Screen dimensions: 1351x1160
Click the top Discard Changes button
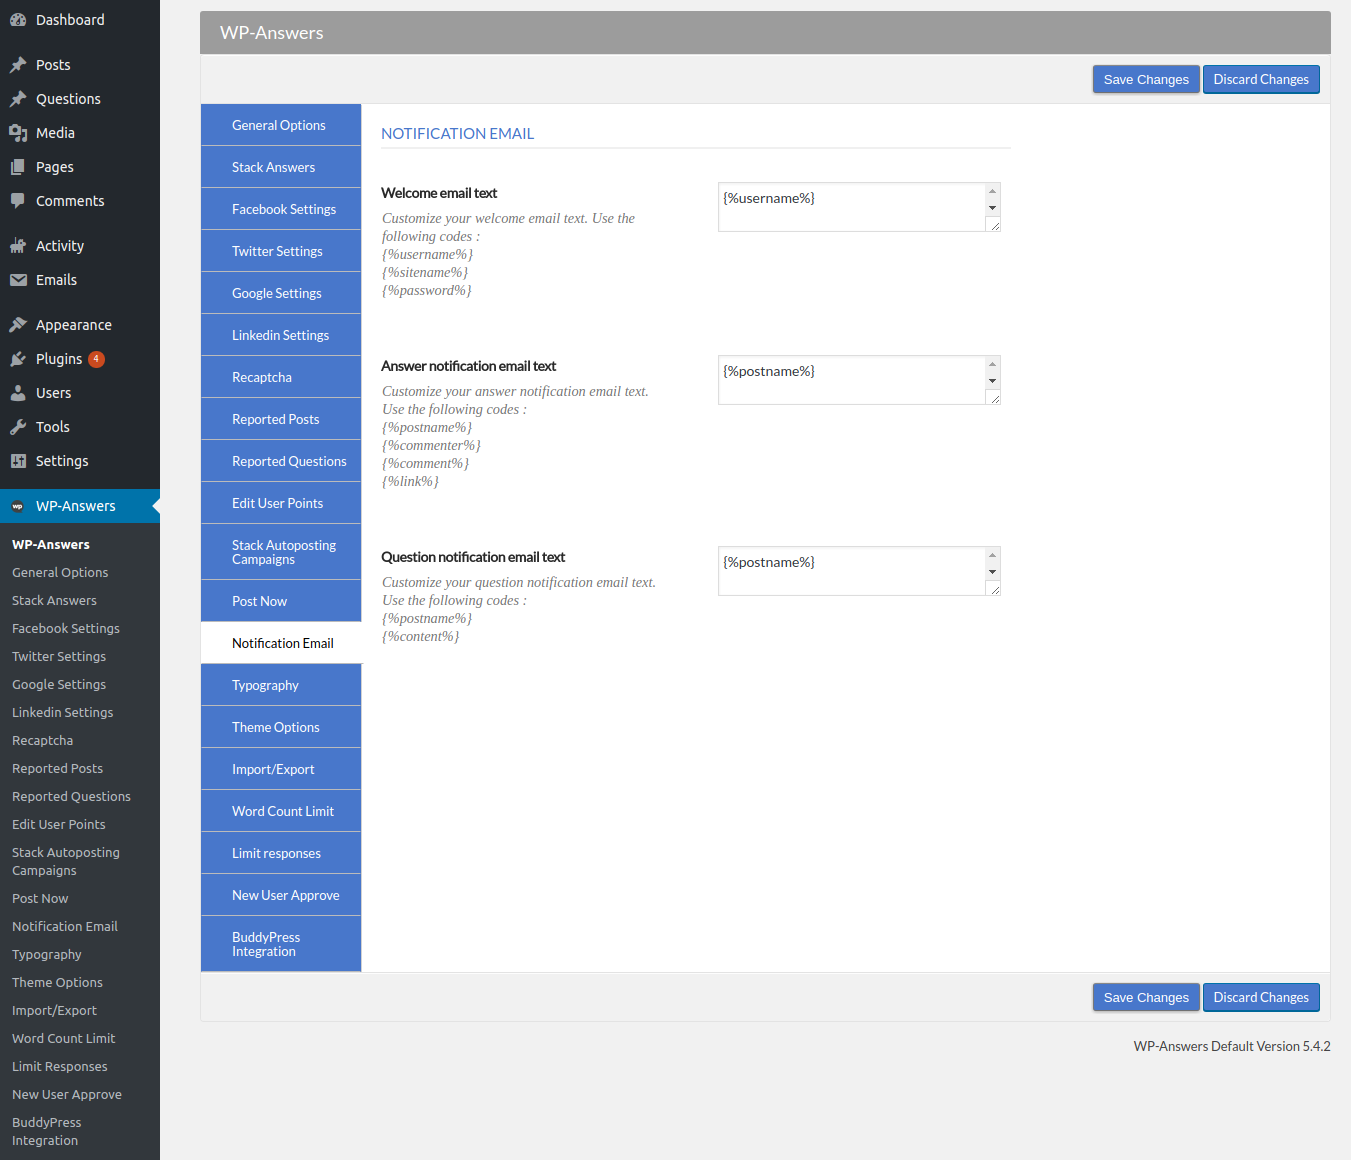pos(1261,80)
